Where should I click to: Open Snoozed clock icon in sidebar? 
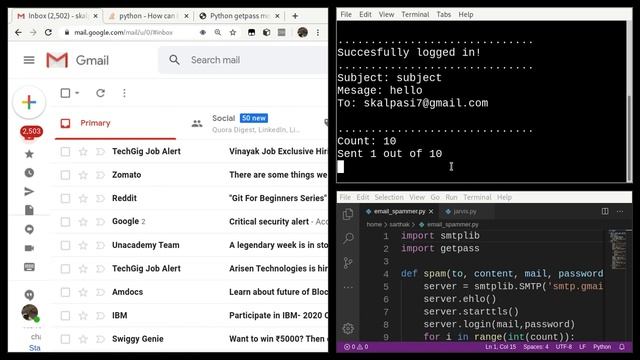point(29,173)
